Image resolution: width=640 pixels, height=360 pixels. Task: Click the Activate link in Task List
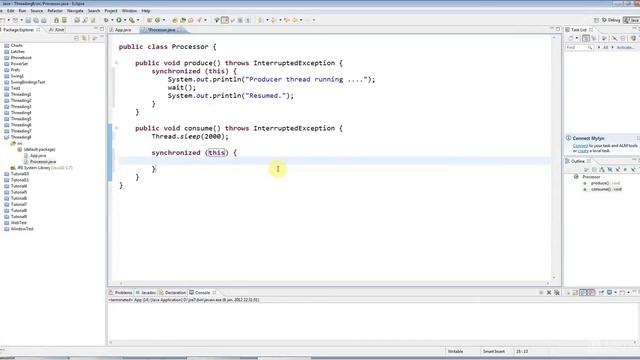click(x=625, y=47)
